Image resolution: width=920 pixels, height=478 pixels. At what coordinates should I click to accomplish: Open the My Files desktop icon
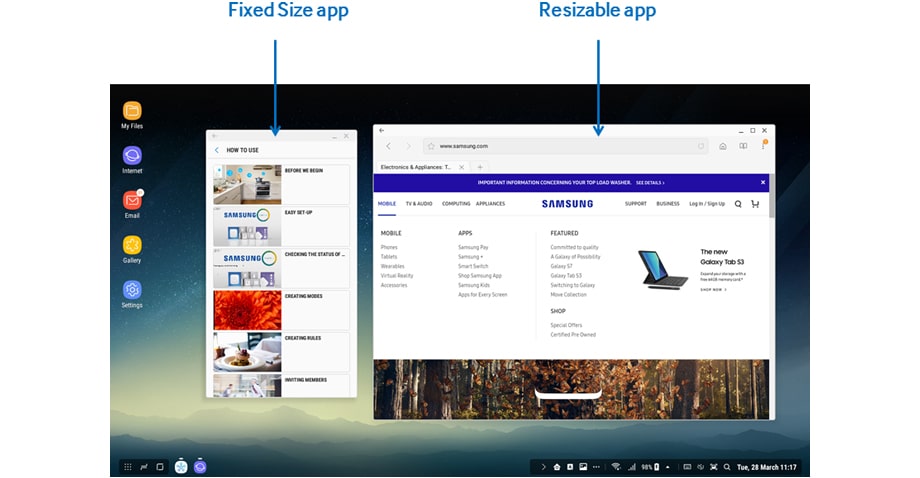coord(132,111)
